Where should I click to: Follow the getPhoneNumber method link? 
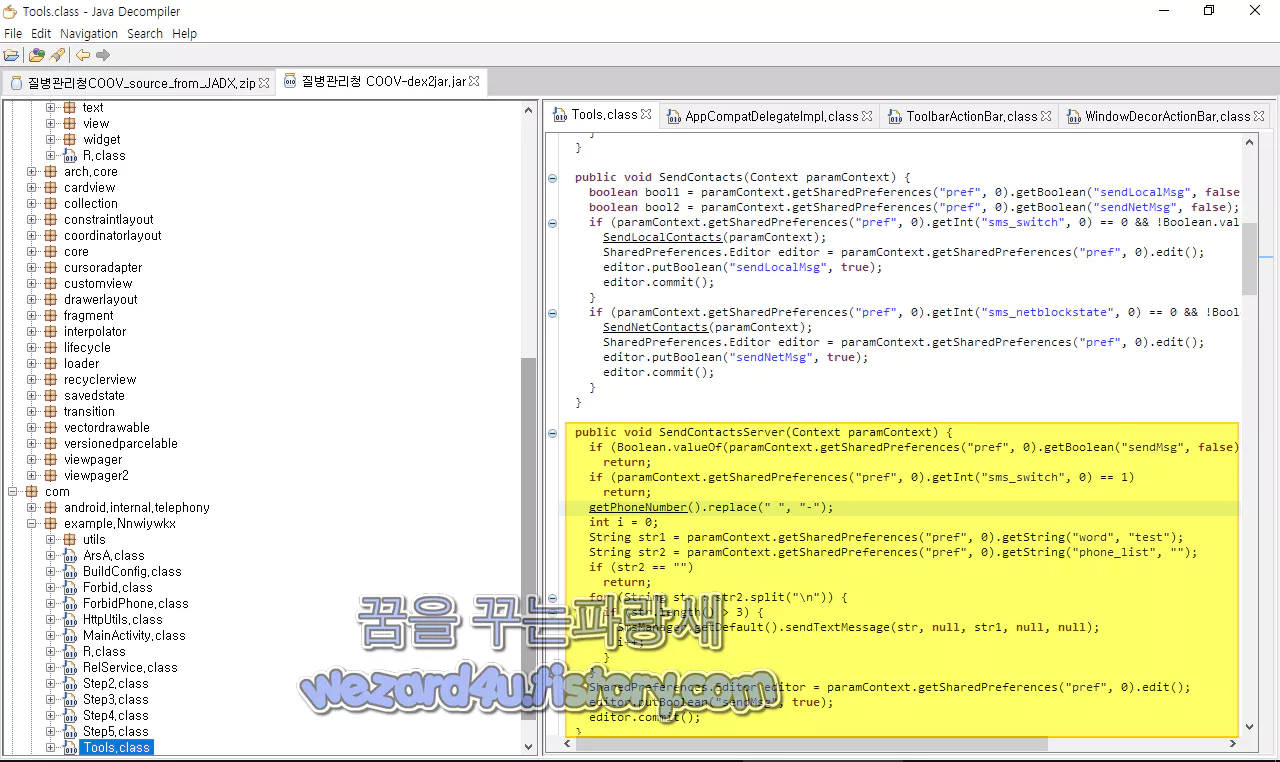click(x=638, y=508)
